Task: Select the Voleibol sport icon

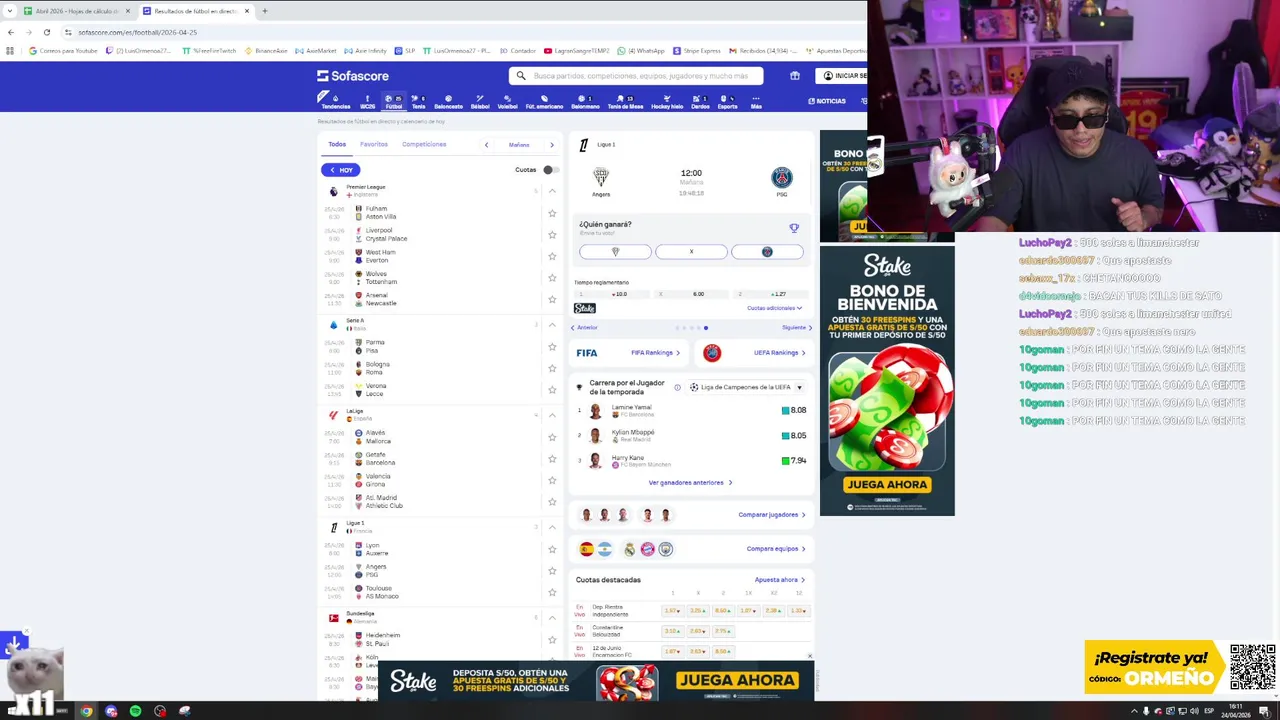Action: pos(507,102)
